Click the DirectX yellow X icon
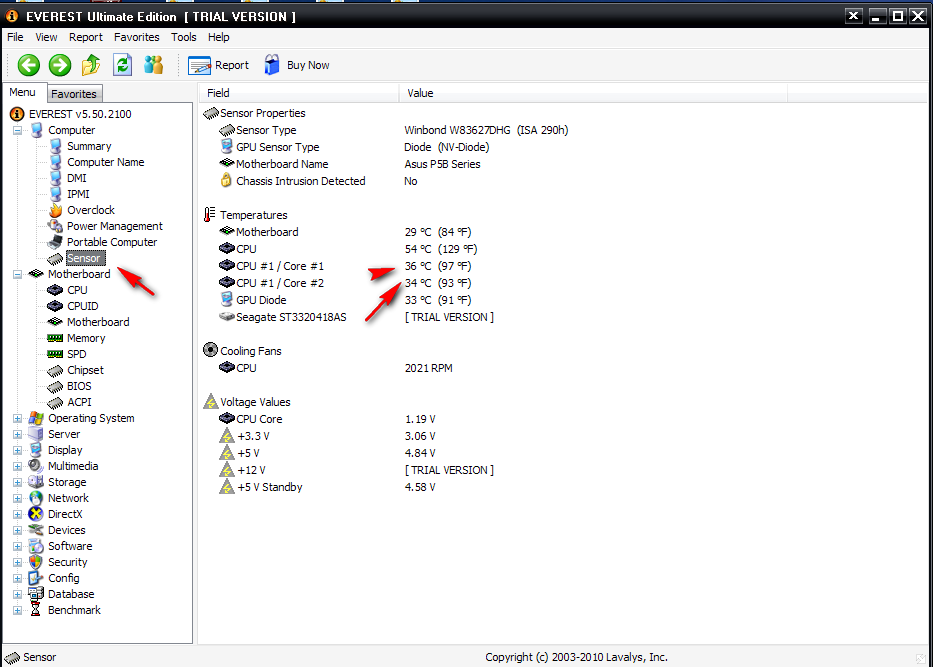The width and height of the screenshot is (933, 667). pyautogui.click(x=36, y=515)
